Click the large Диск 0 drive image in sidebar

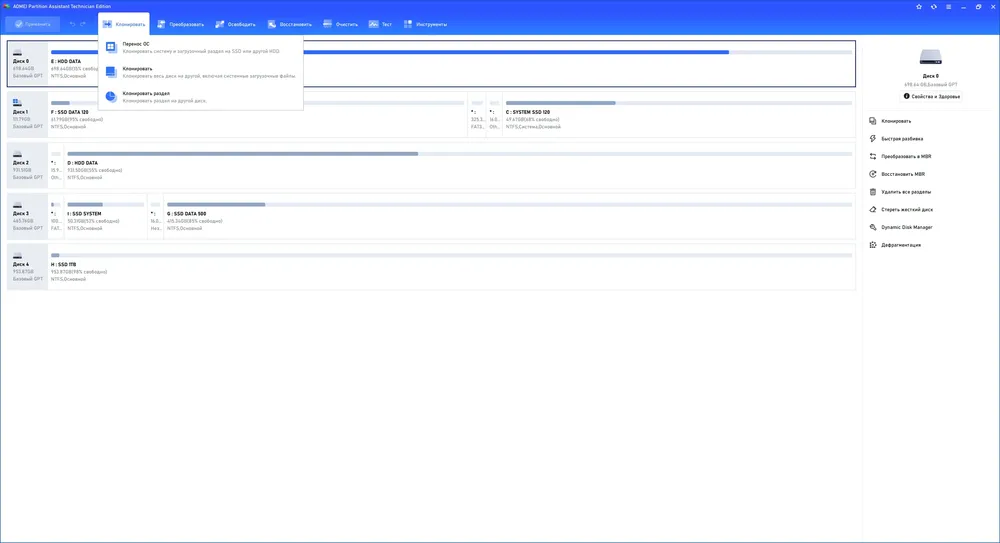click(930, 57)
